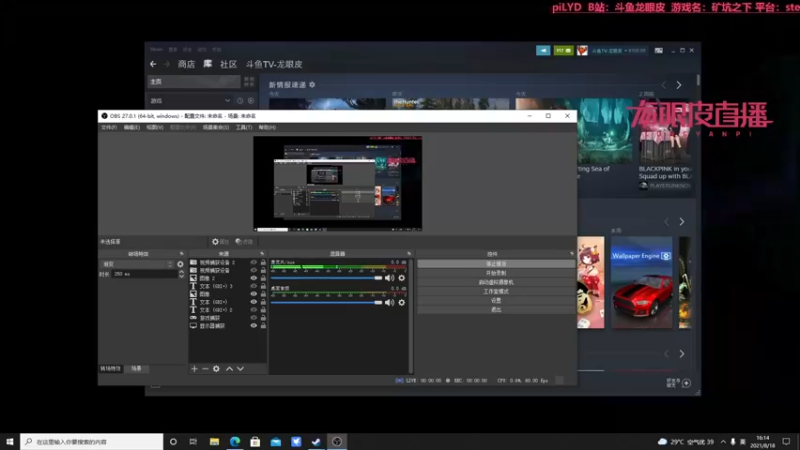This screenshot has width=800, height=450.
Task: Filter Steam library by recent clock icon
Action: (240, 101)
